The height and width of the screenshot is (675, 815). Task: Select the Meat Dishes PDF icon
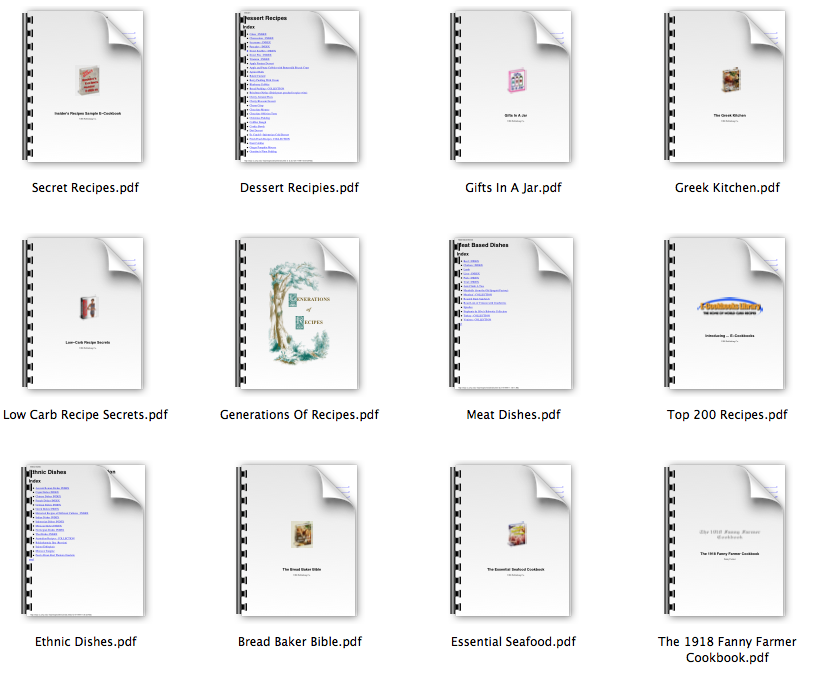point(513,314)
